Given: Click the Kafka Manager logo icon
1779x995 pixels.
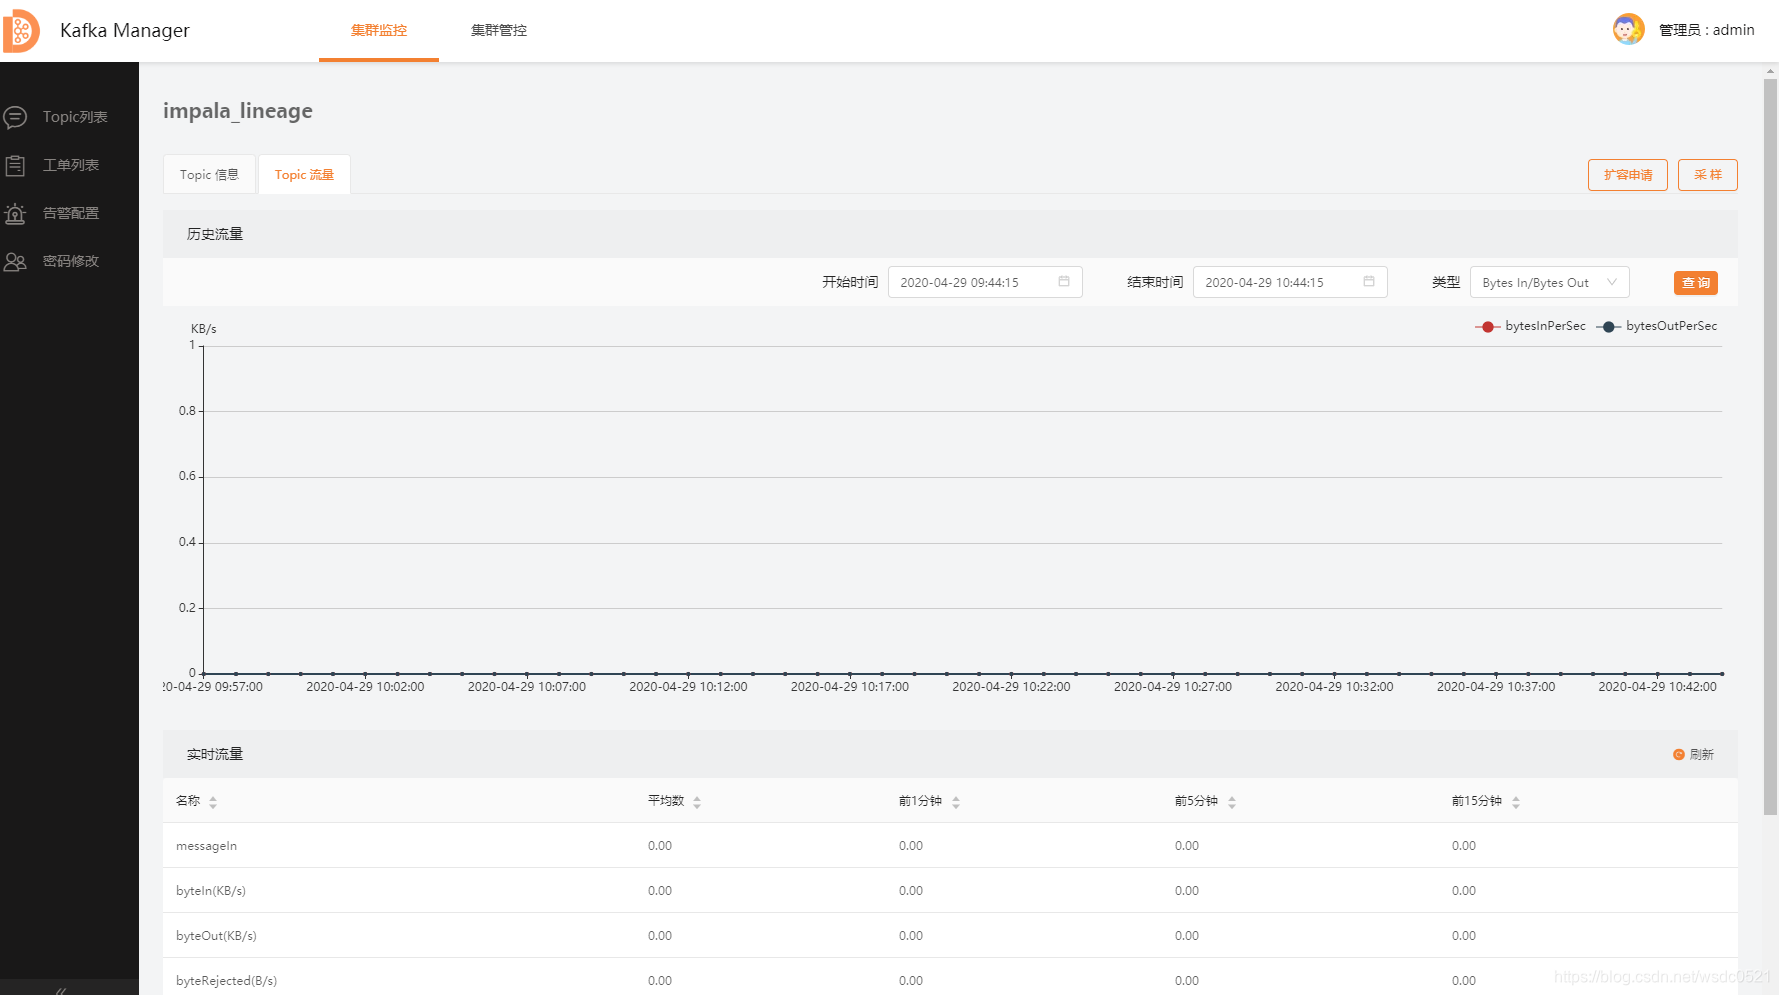Looking at the screenshot, I should coord(21,31).
